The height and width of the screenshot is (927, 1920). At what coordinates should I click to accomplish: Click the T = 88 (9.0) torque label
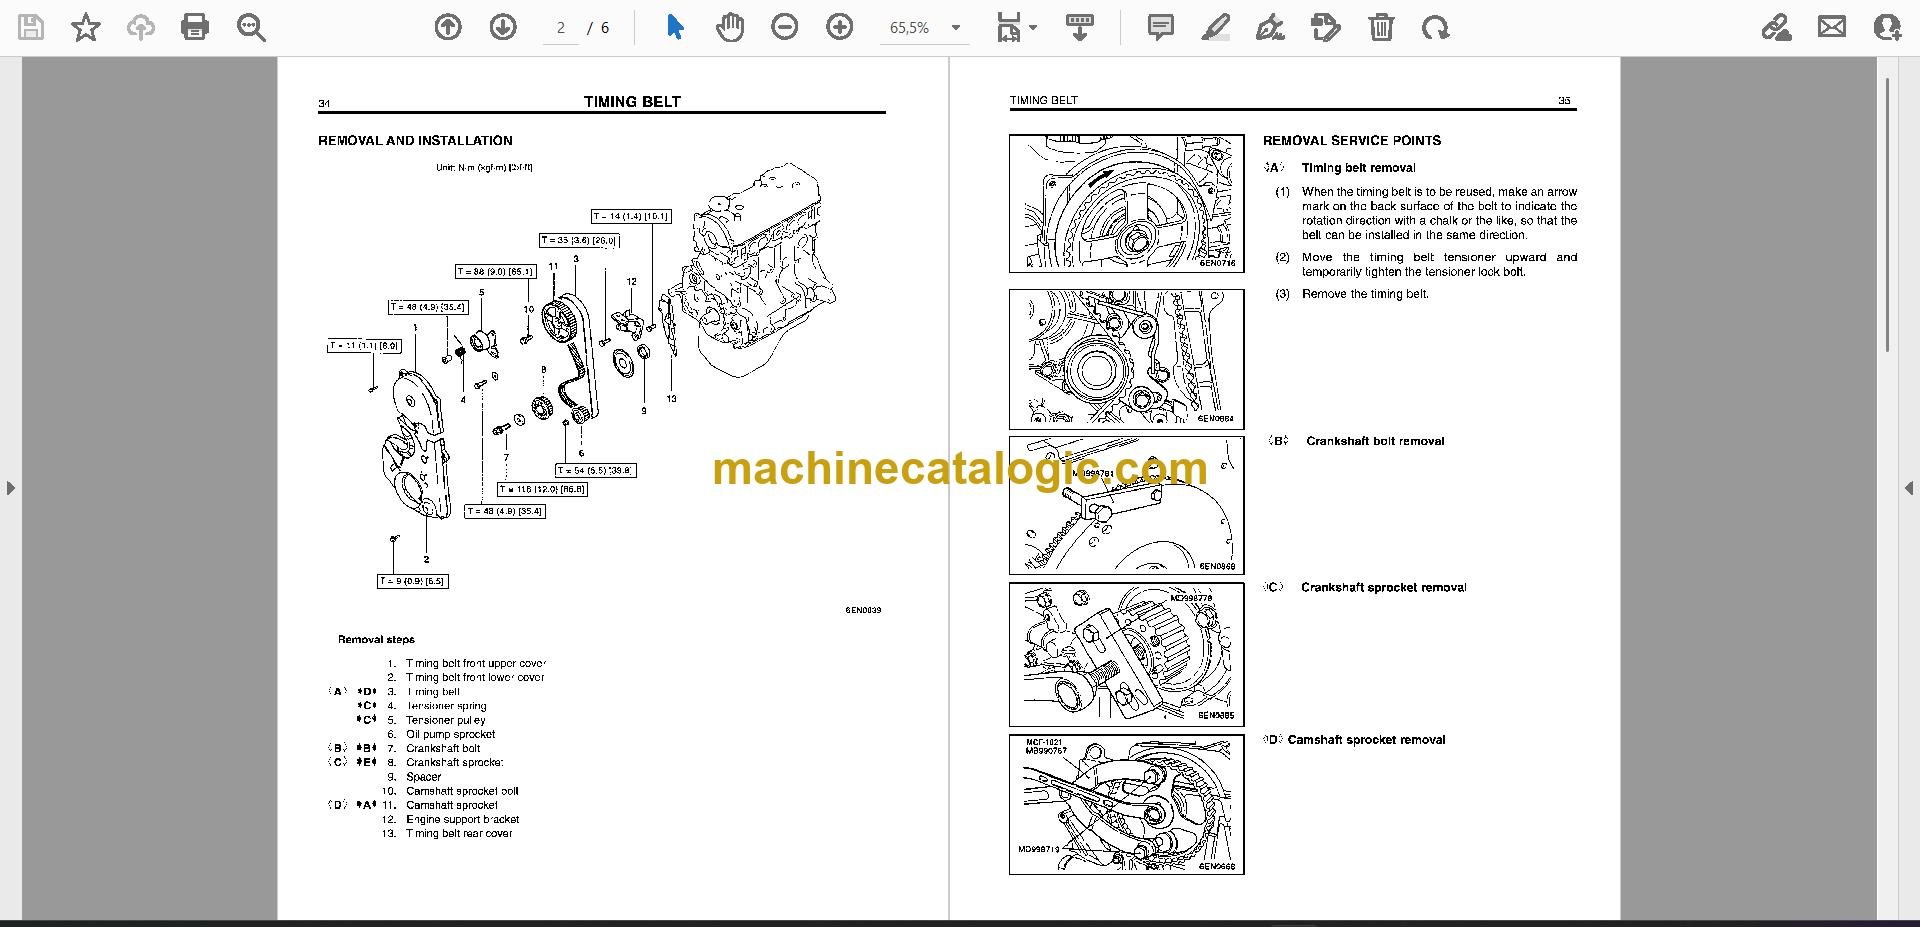(496, 271)
